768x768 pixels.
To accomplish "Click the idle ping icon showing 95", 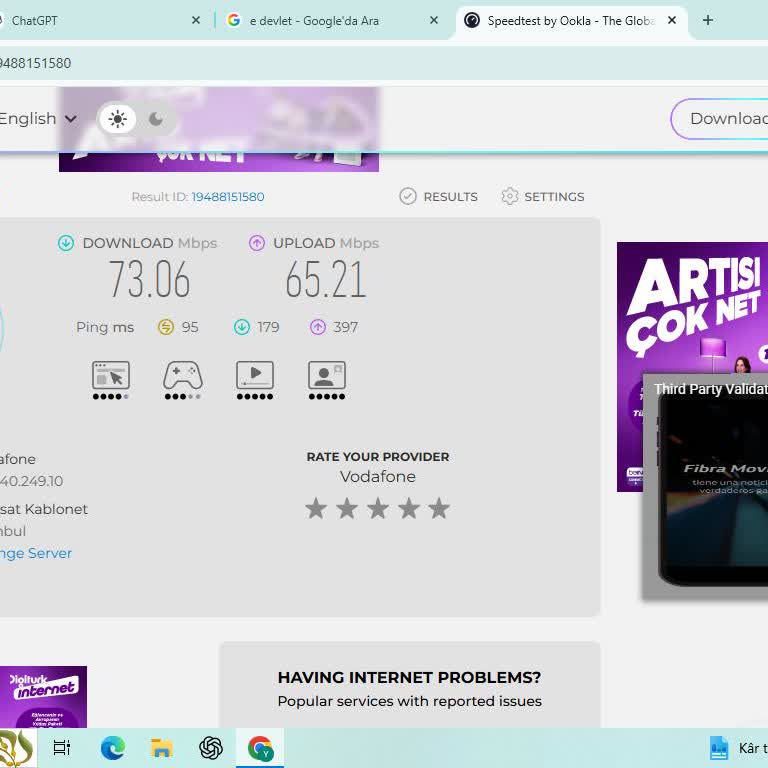I will tap(166, 327).
